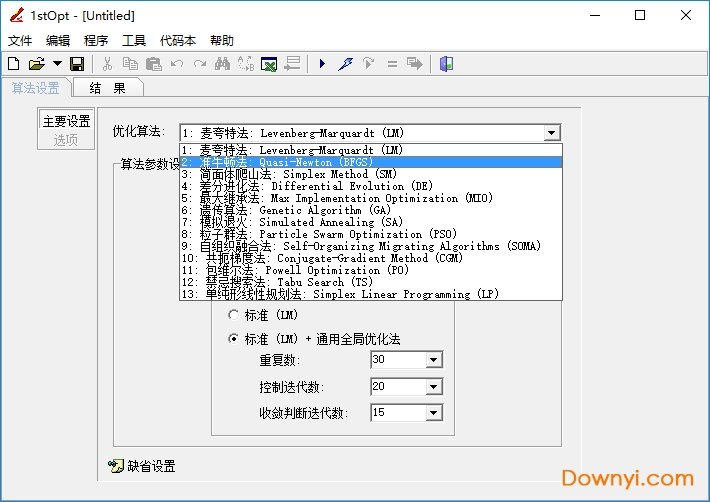Select 标准 (LM) + 通用全局优化法 radio option
This screenshot has height=502, width=710.
pyautogui.click(x=235, y=339)
